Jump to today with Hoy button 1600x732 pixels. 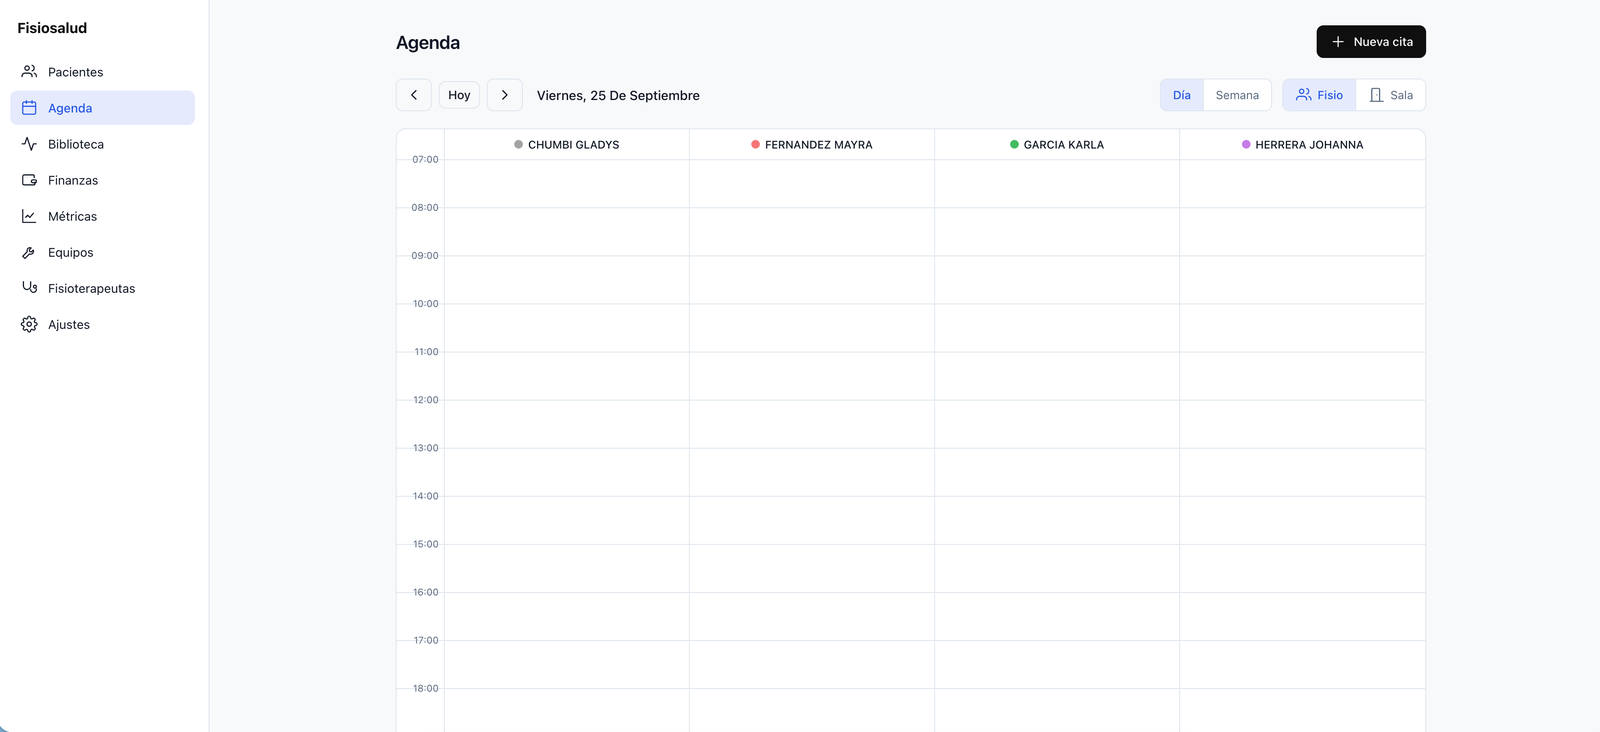[x=459, y=95]
